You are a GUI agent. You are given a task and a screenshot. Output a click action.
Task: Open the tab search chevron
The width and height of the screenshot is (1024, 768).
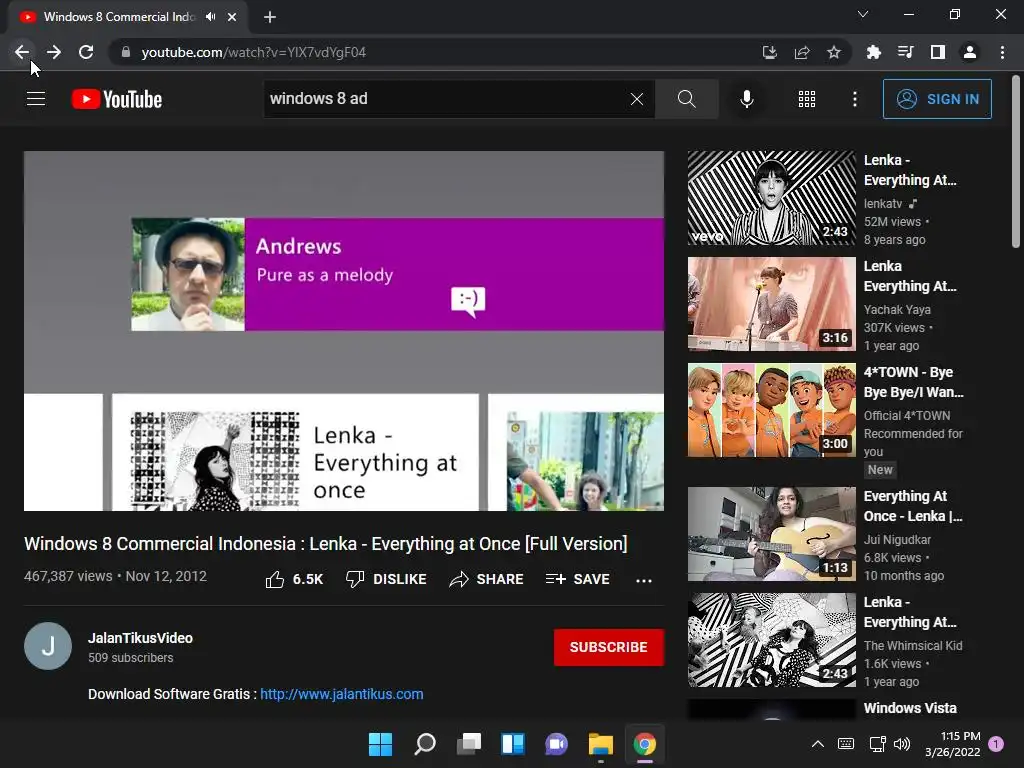[863, 14]
